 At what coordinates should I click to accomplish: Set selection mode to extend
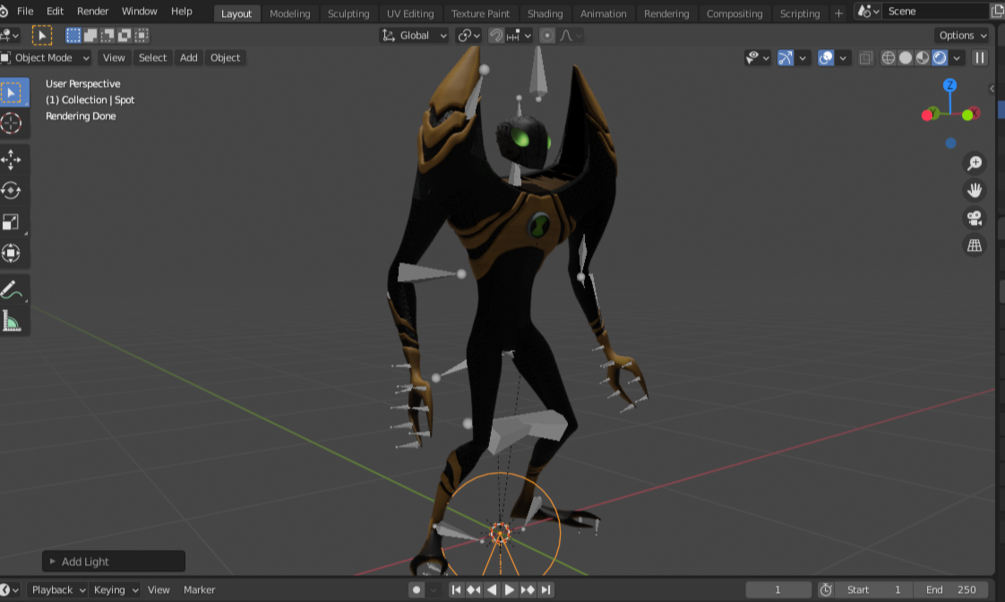[x=90, y=35]
